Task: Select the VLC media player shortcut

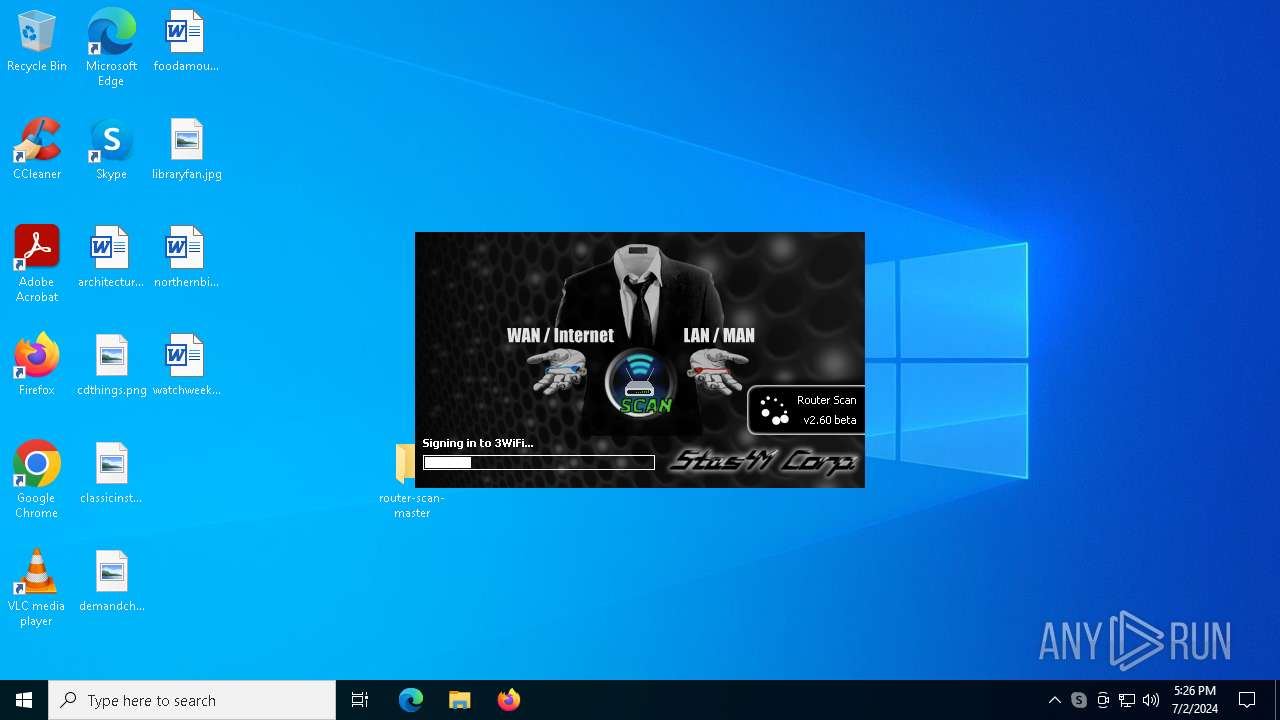Action: tap(37, 588)
